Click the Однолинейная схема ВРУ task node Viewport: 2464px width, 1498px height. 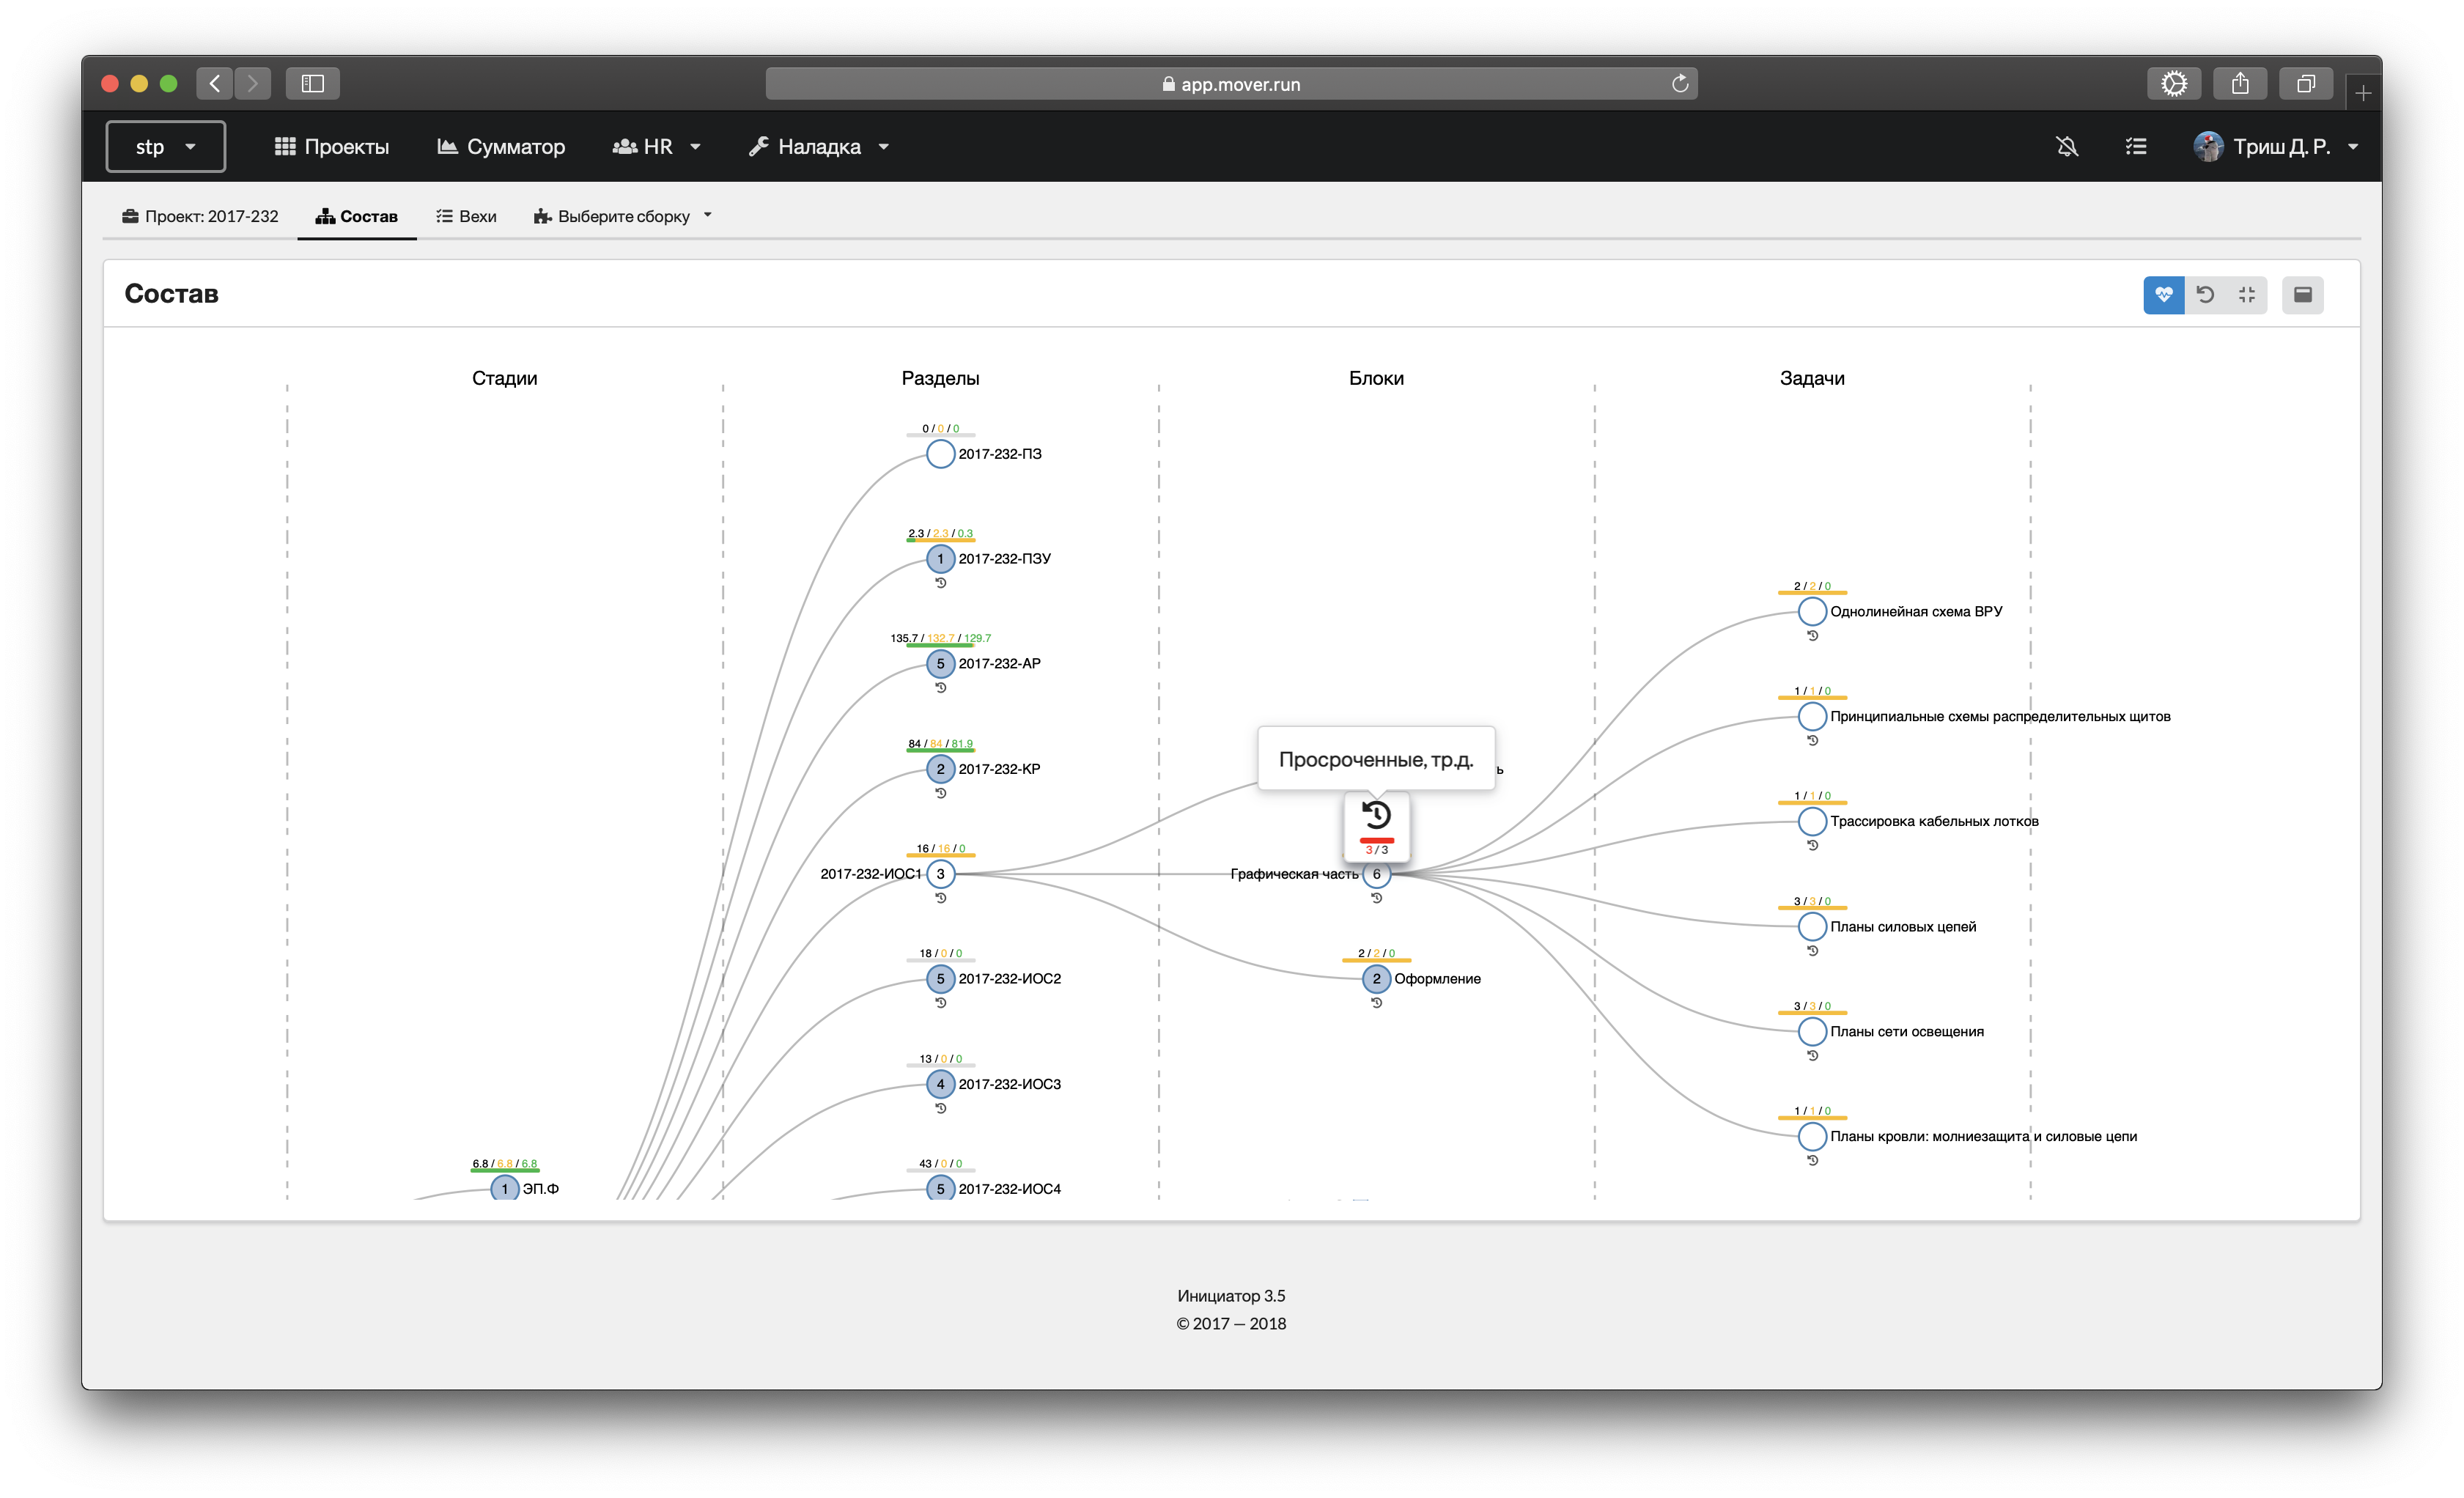[x=1812, y=611]
